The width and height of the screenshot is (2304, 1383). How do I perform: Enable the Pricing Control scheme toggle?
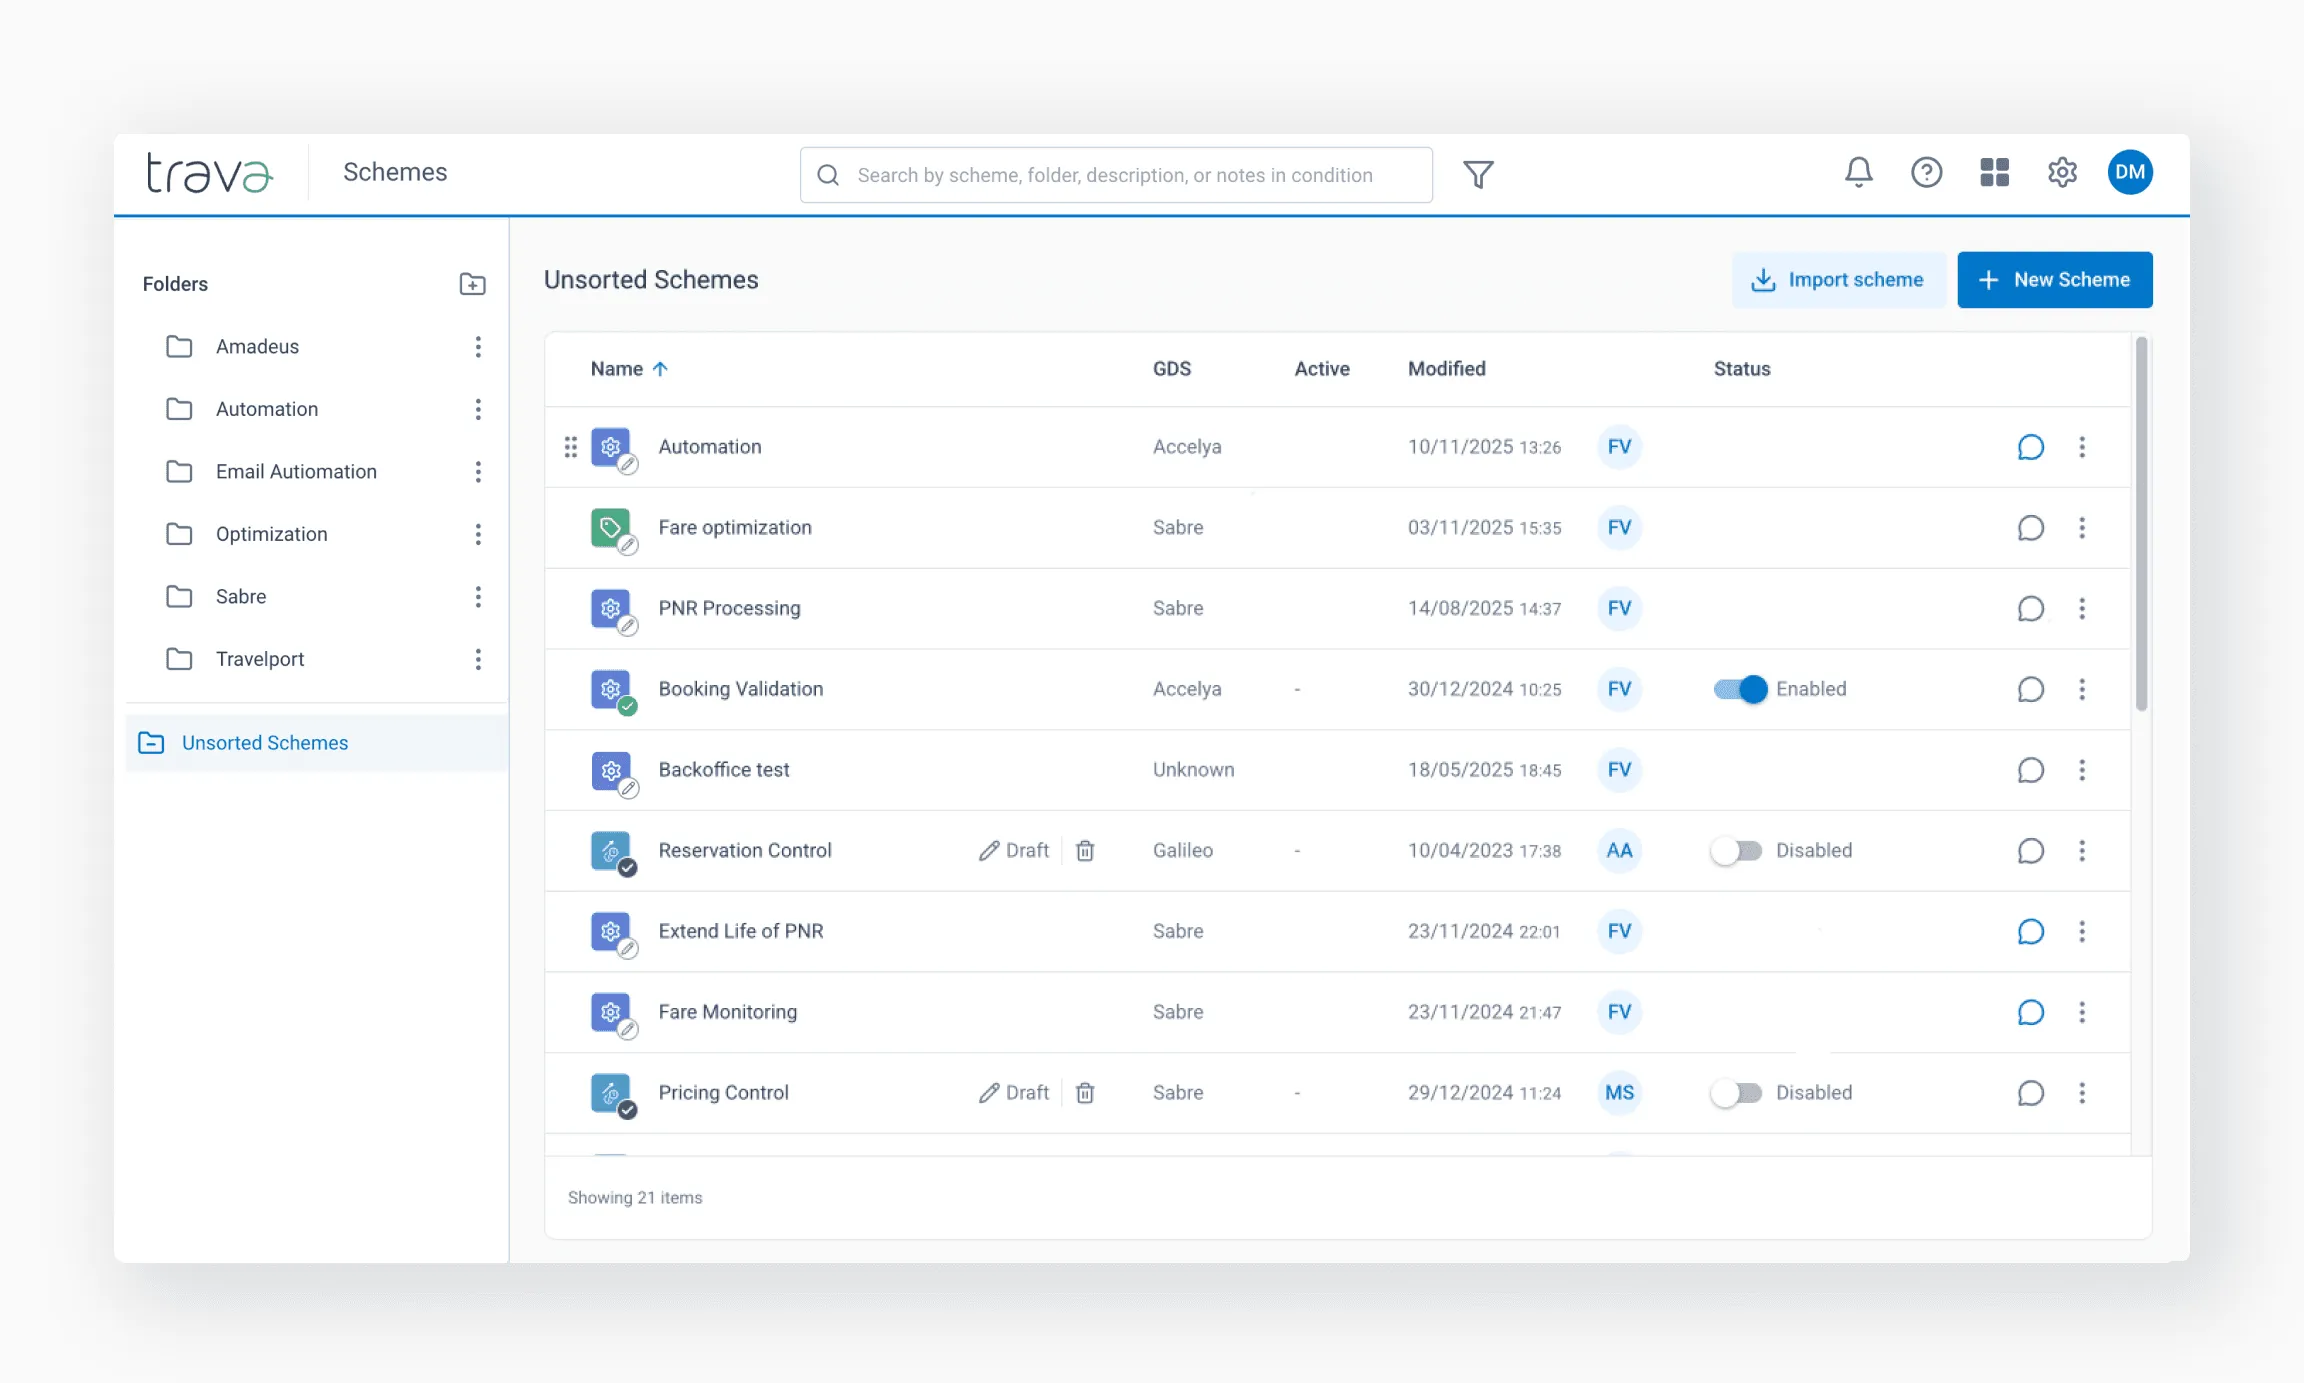[1736, 1093]
